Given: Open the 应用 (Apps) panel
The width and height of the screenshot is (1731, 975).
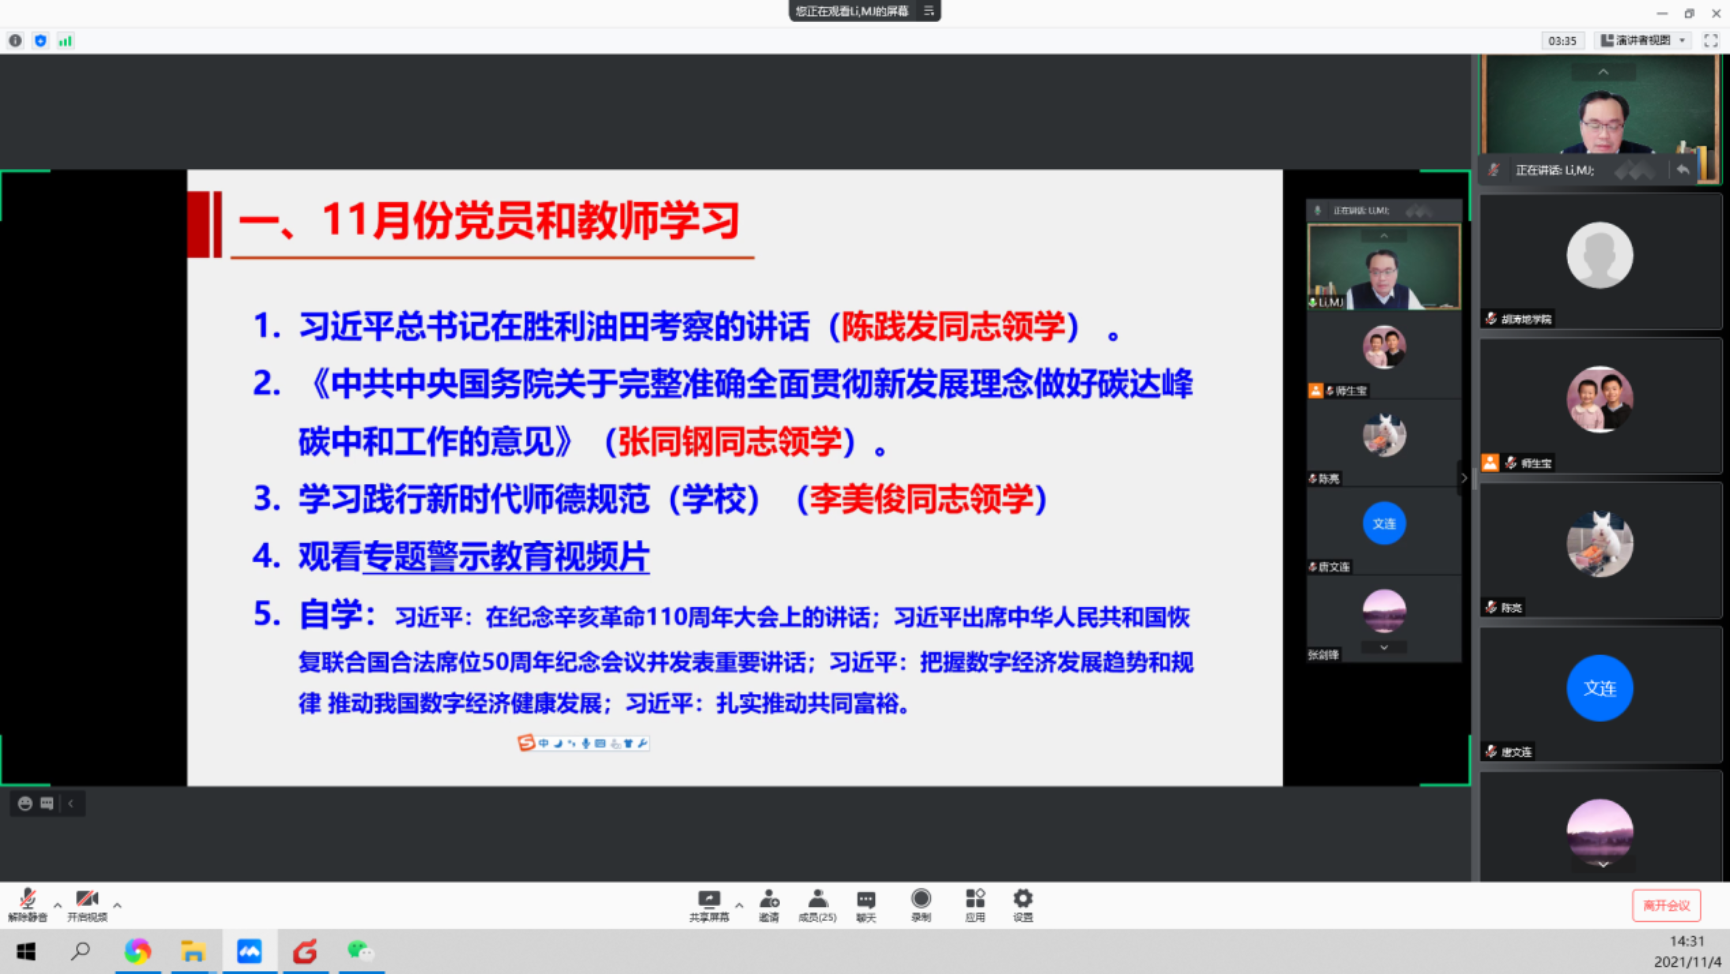Looking at the screenshot, I should (x=975, y=904).
